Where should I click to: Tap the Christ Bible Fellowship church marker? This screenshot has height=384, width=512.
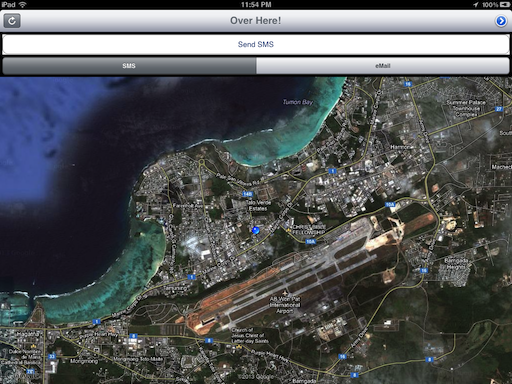(288, 229)
